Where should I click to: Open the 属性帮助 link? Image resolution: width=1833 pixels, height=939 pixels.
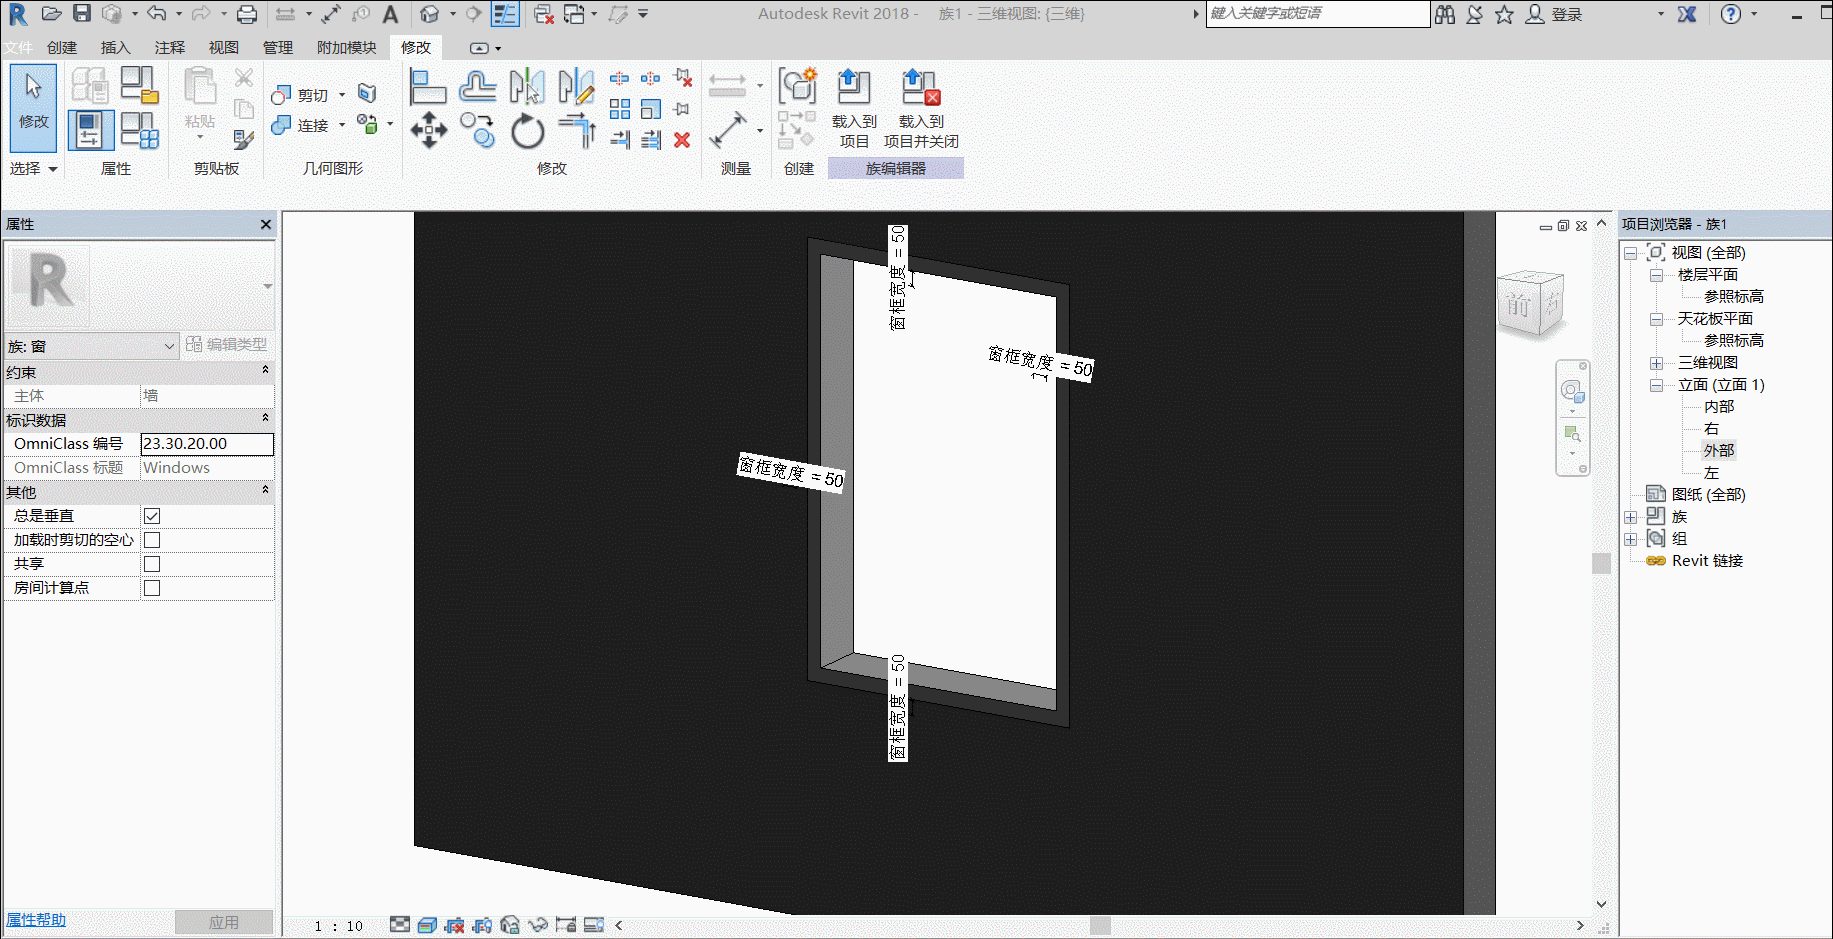pos(36,920)
